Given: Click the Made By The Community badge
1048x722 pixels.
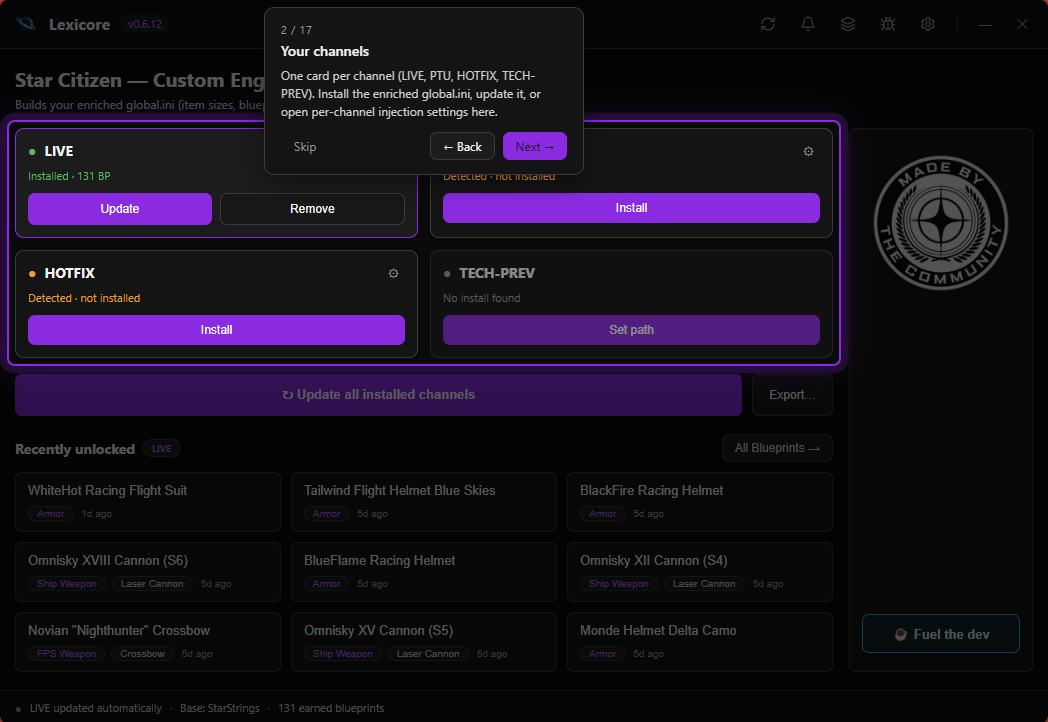Looking at the screenshot, I should 941,223.
